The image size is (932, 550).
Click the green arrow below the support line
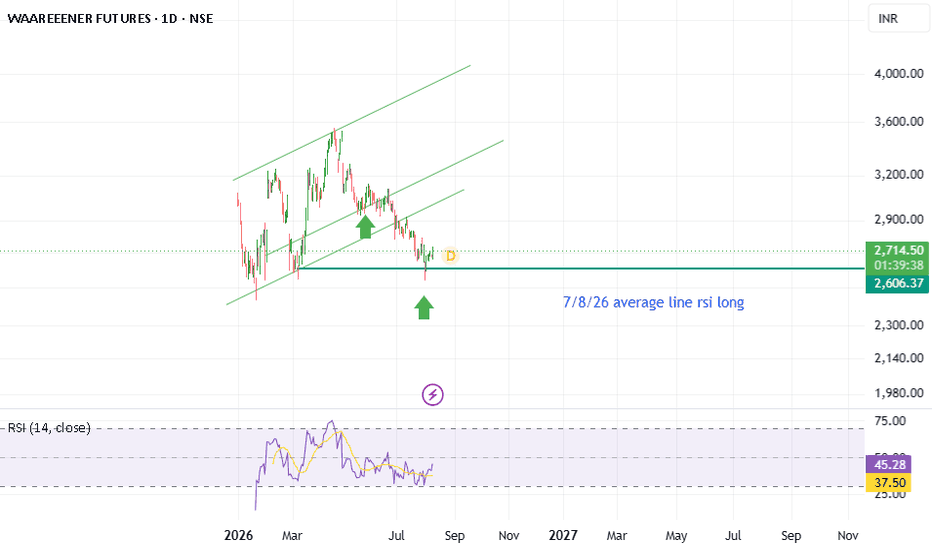click(424, 307)
